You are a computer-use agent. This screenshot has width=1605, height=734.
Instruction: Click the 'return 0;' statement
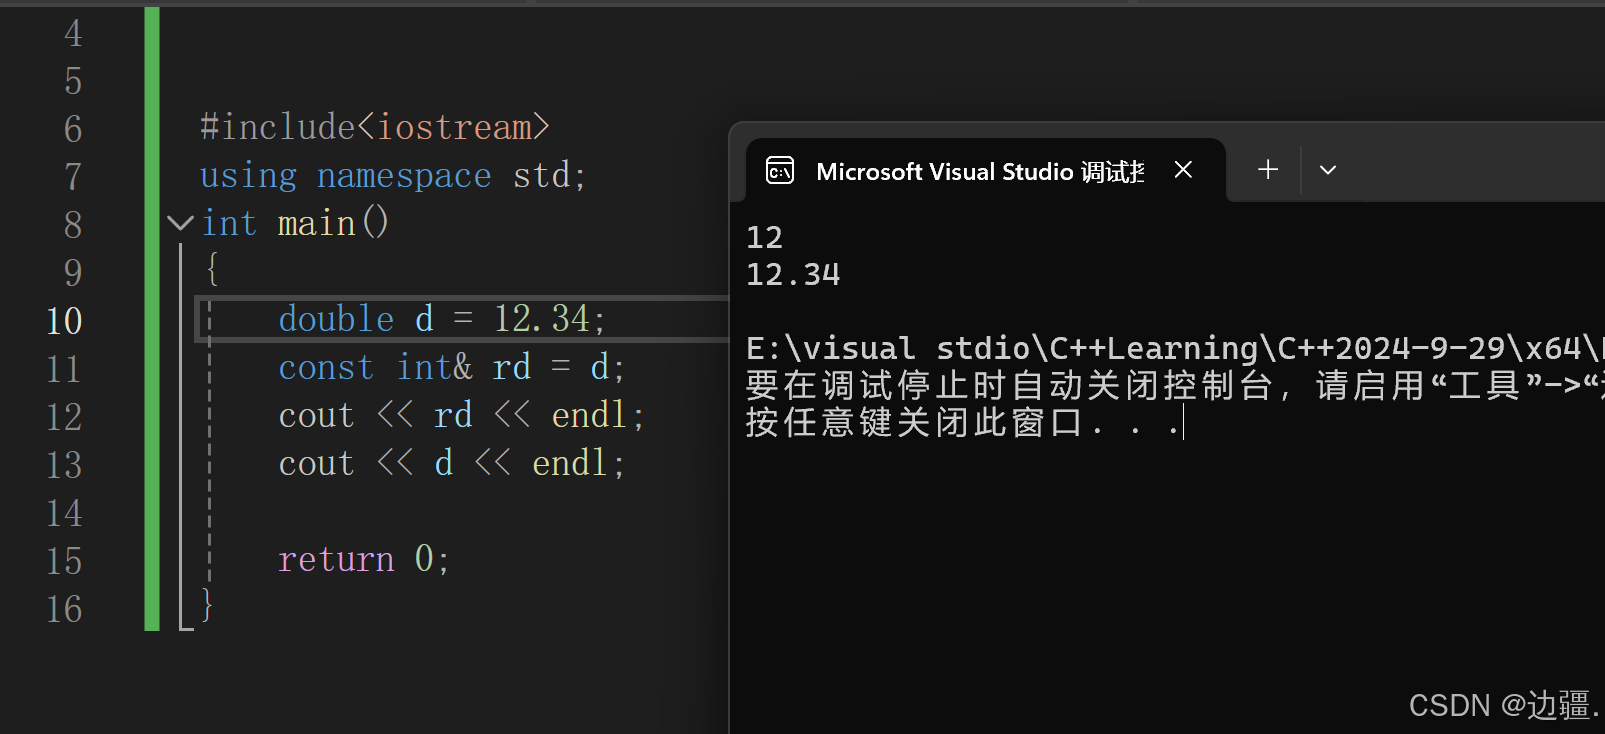[x=364, y=560]
